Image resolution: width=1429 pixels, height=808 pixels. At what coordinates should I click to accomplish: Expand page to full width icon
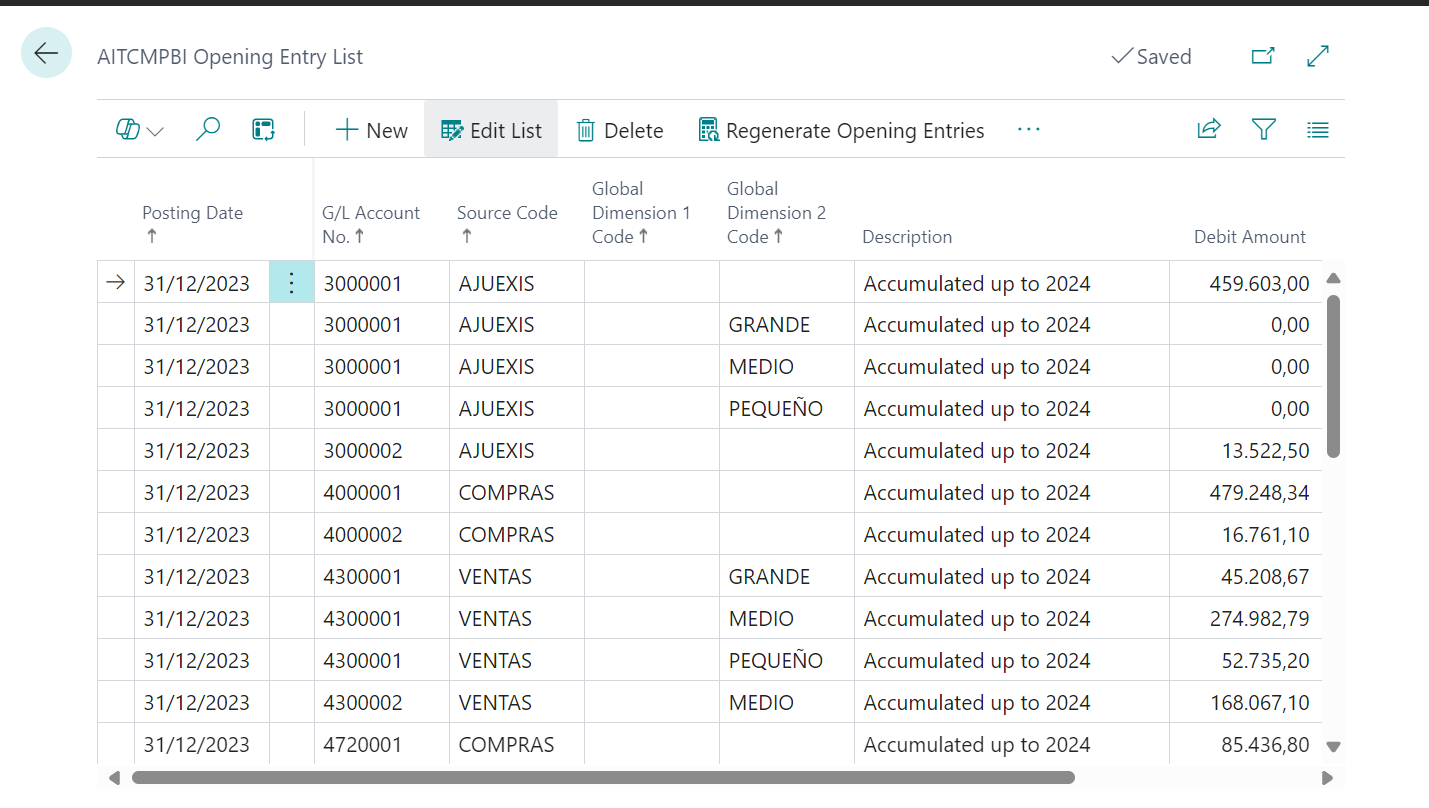(1318, 56)
